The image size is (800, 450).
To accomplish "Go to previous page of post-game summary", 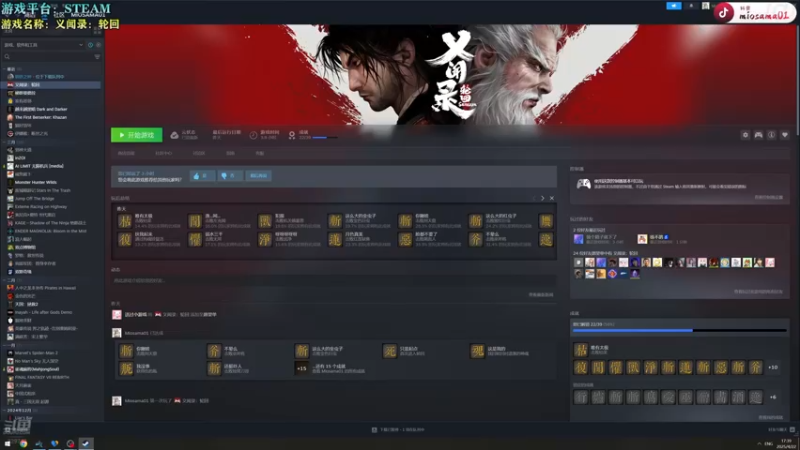I will tap(534, 198).
